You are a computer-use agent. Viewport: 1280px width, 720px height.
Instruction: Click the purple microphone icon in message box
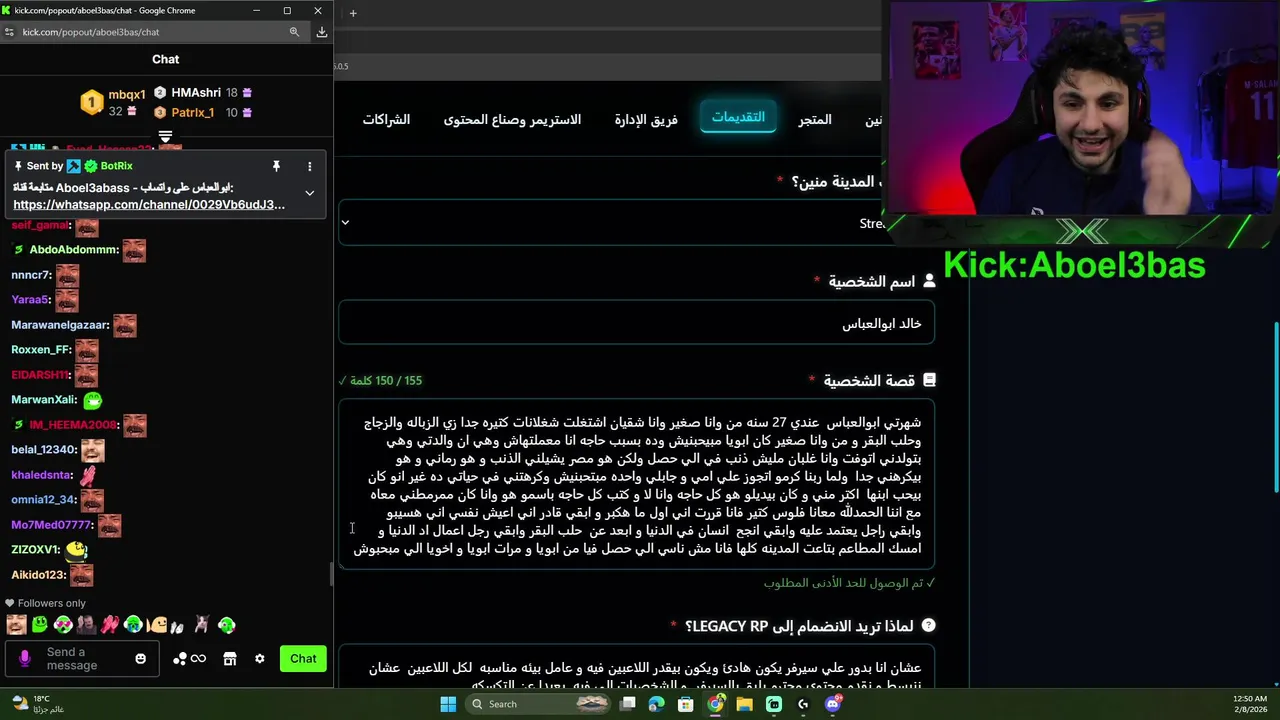coord(25,659)
